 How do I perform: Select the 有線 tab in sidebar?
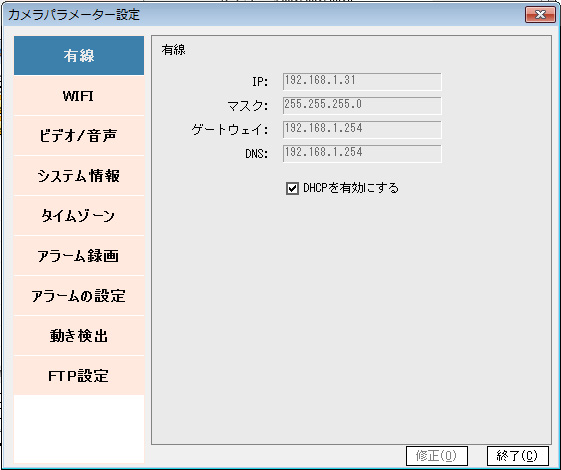point(79,55)
